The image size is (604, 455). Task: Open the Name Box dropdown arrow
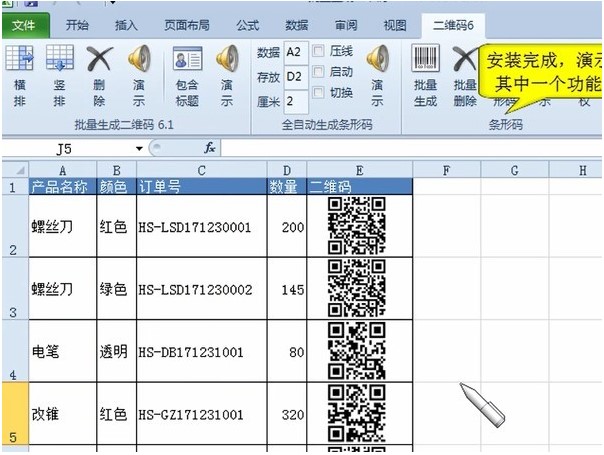[139, 148]
